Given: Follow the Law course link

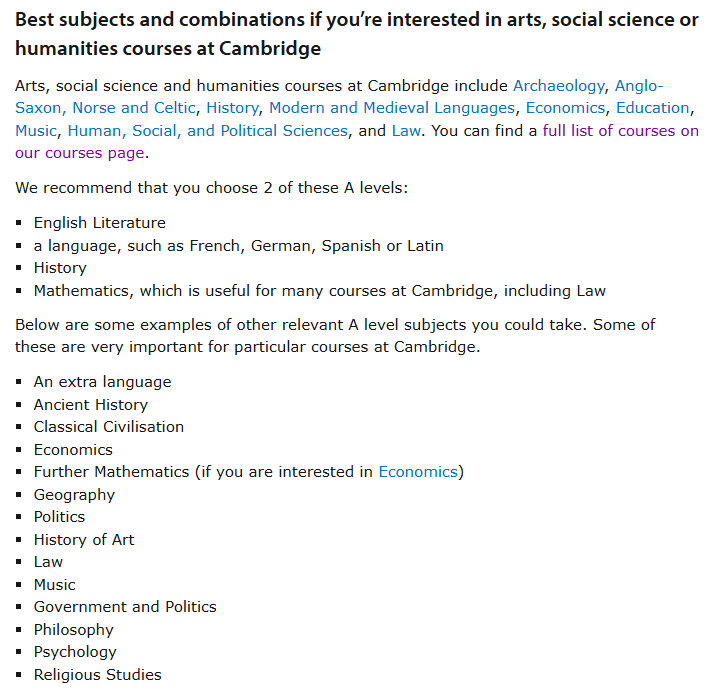Looking at the screenshot, I should [406, 131].
